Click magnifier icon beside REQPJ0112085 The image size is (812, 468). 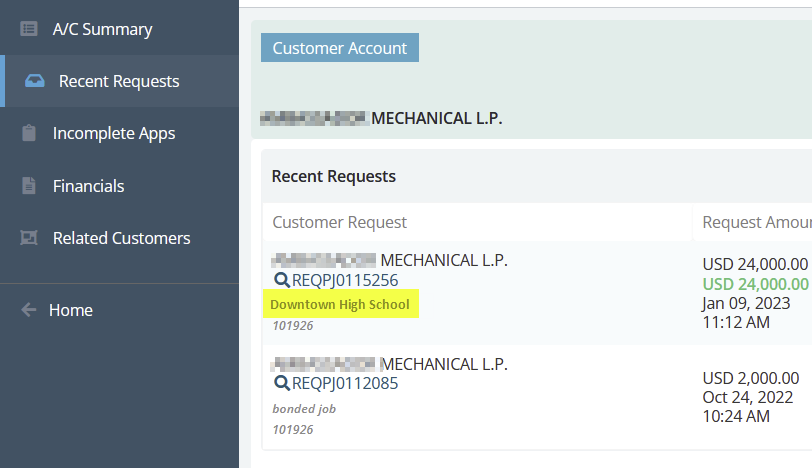(282, 383)
